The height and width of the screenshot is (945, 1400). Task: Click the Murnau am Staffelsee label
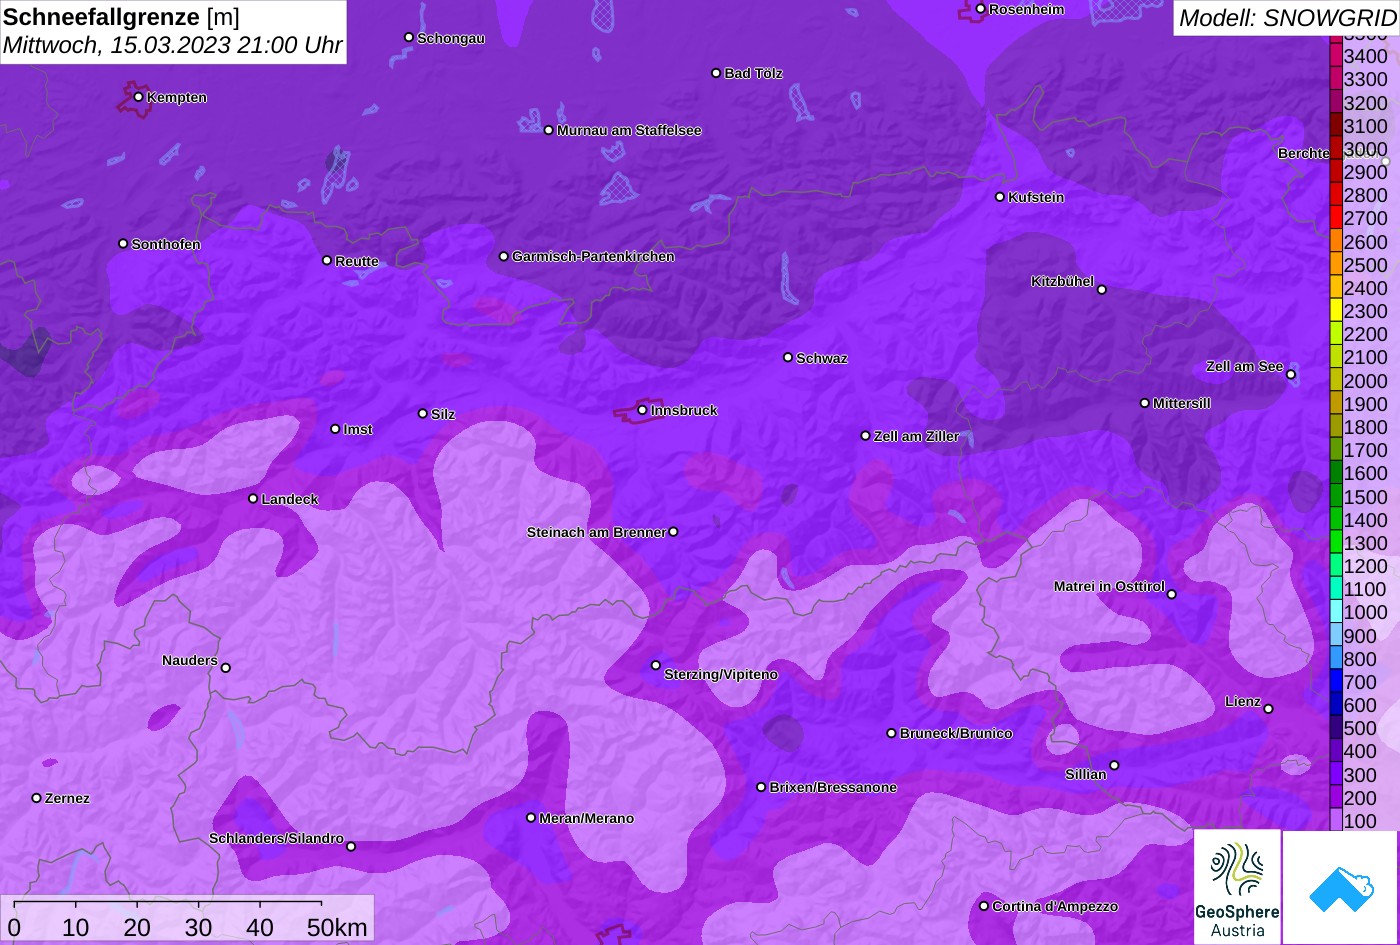pos(629,130)
